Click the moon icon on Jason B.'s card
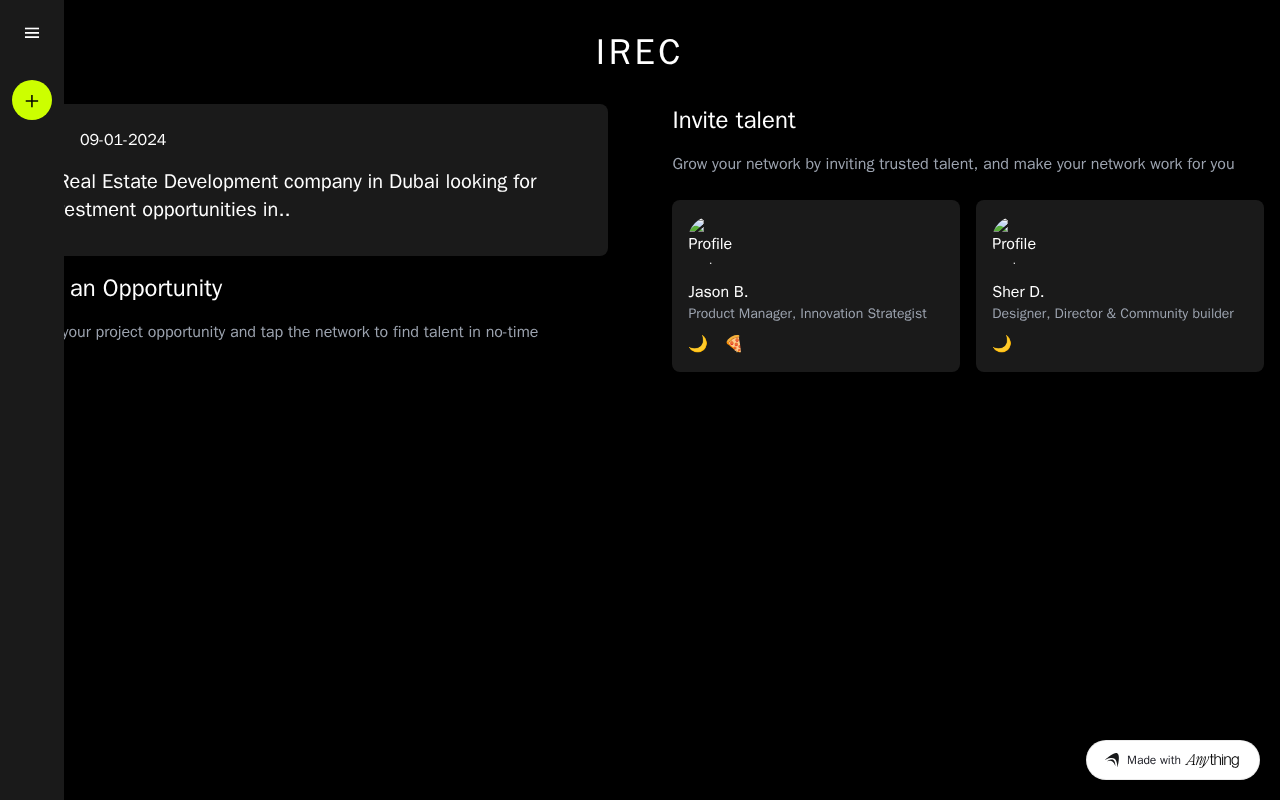 [x=698, y=344]
